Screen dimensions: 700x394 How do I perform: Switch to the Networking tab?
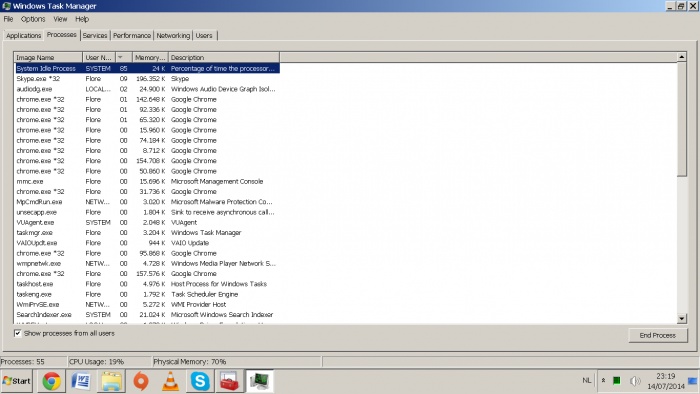(173, 35)
